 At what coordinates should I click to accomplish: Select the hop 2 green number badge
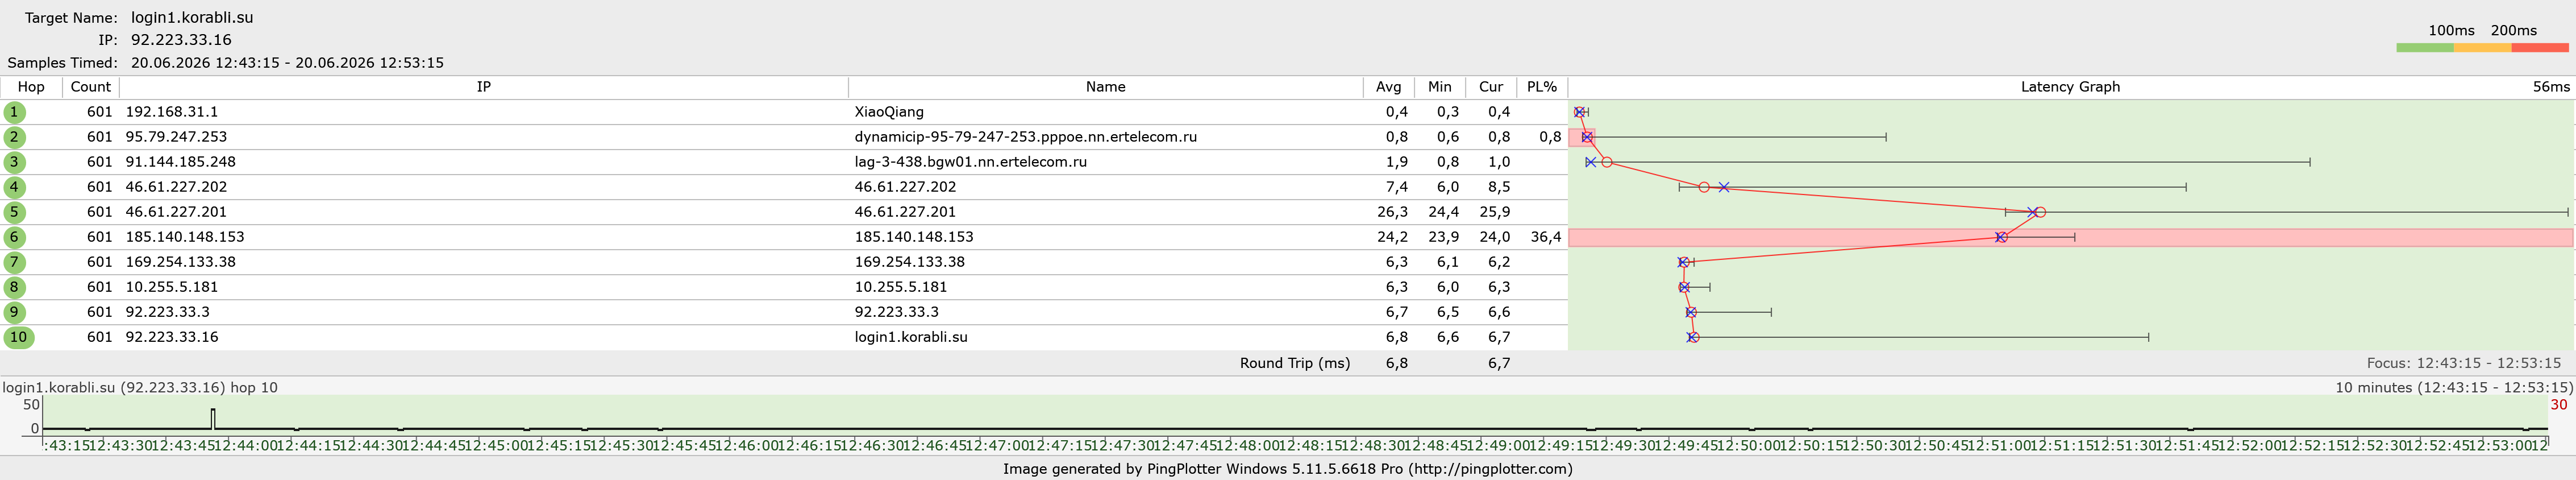pyautogui.click(x=14, y=137)
